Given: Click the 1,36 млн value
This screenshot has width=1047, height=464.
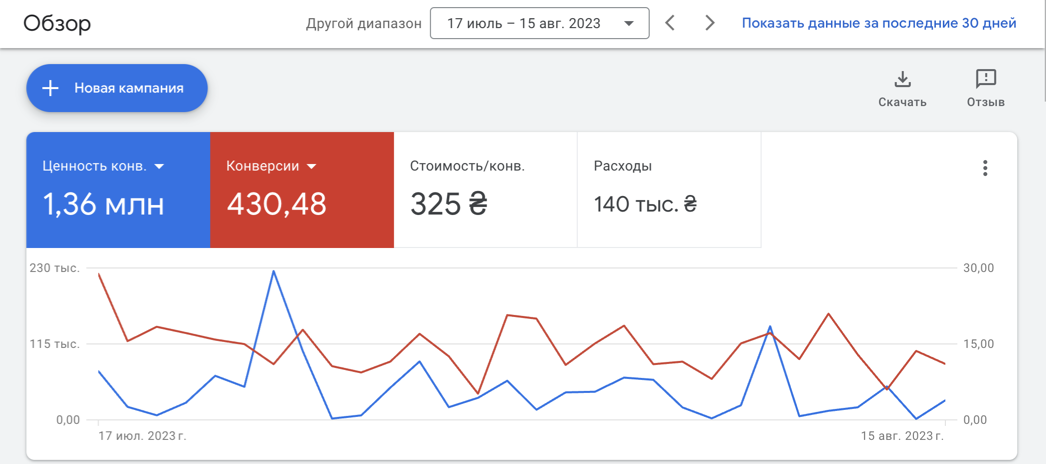Looking at the screenshot, I should (103, 204).
